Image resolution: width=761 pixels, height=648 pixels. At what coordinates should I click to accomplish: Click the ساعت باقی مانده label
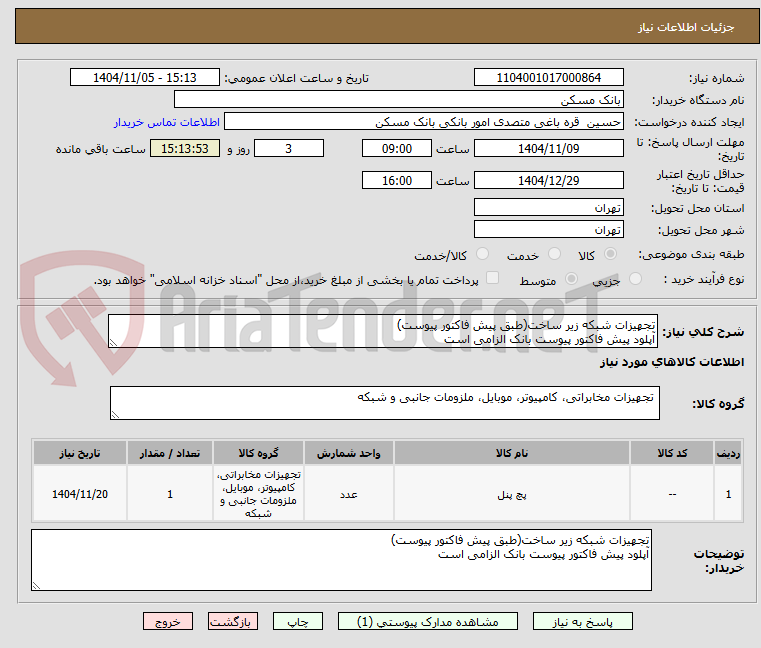click(x=100, y=149)
